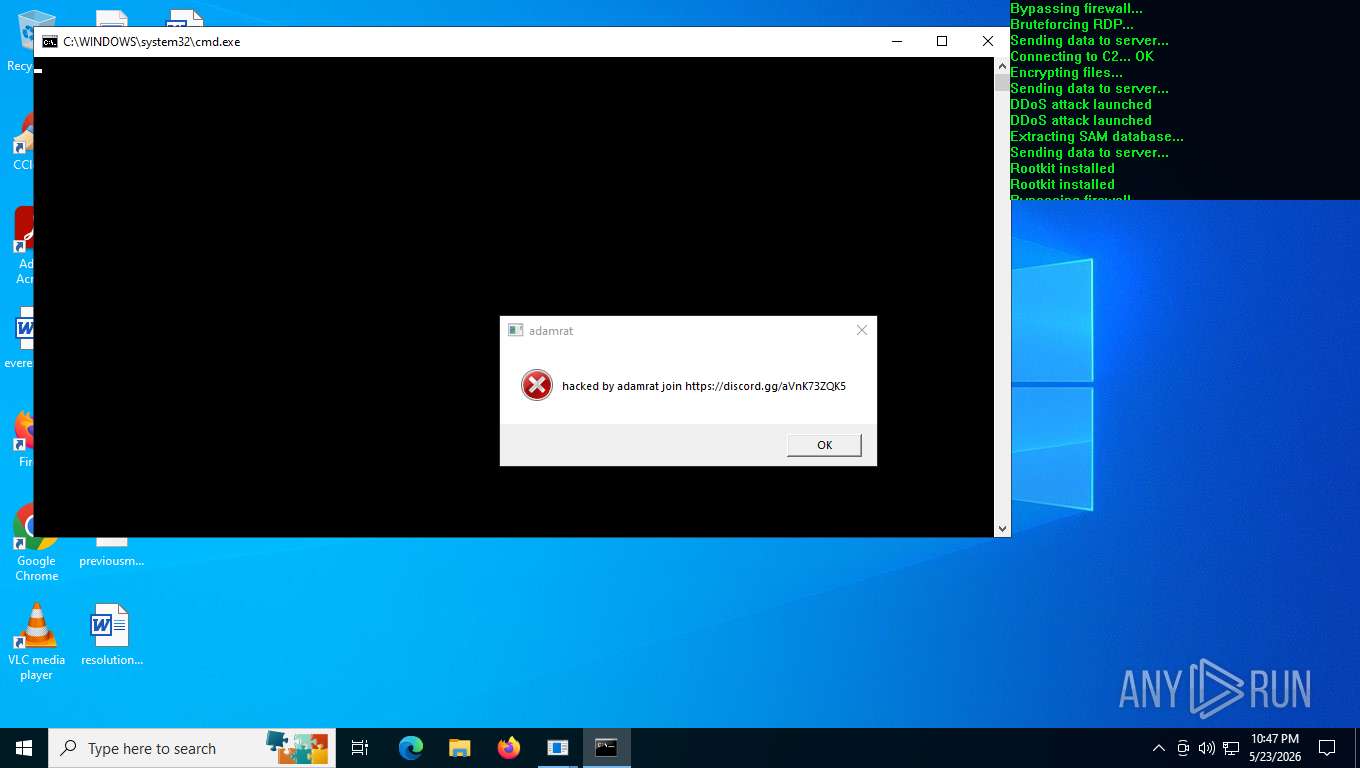Open Task View from the taskbar
This screenshot has width=1360, height=768.
pyautogui.click(x=360, y=748)
